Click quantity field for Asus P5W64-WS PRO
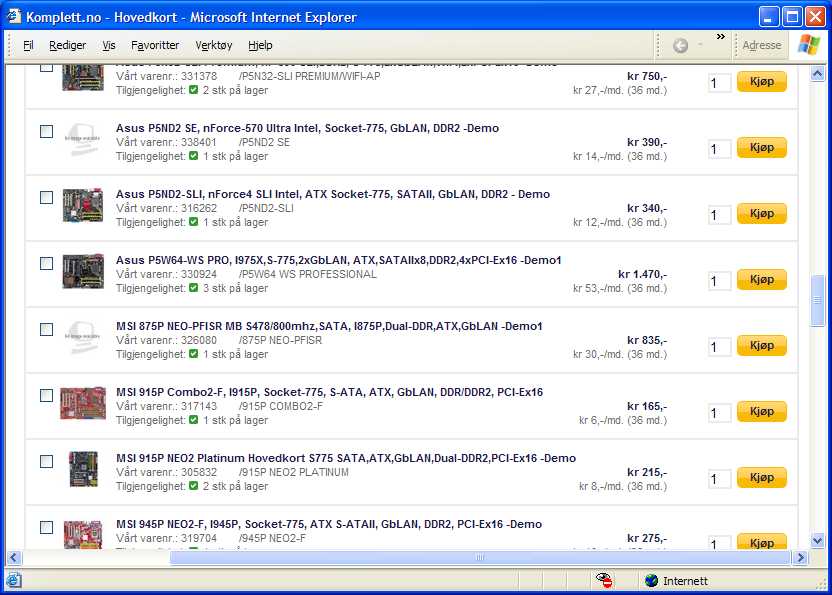 720,281
